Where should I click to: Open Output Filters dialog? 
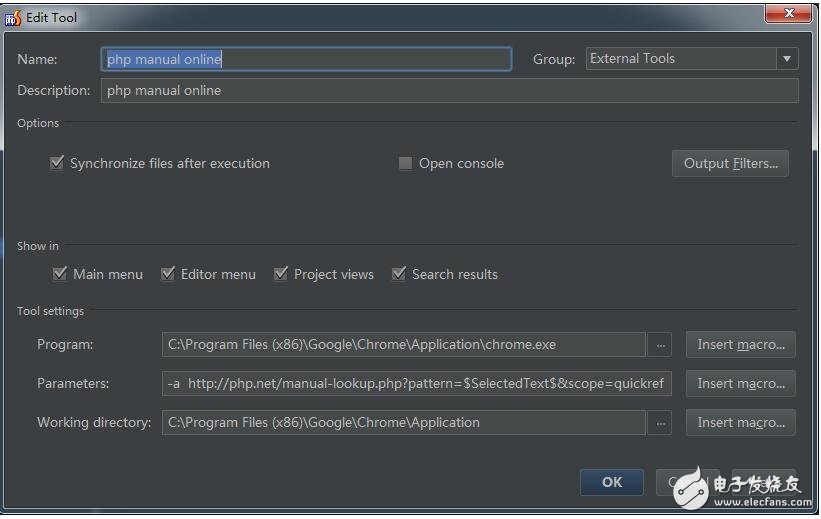(x=730, y=163)
